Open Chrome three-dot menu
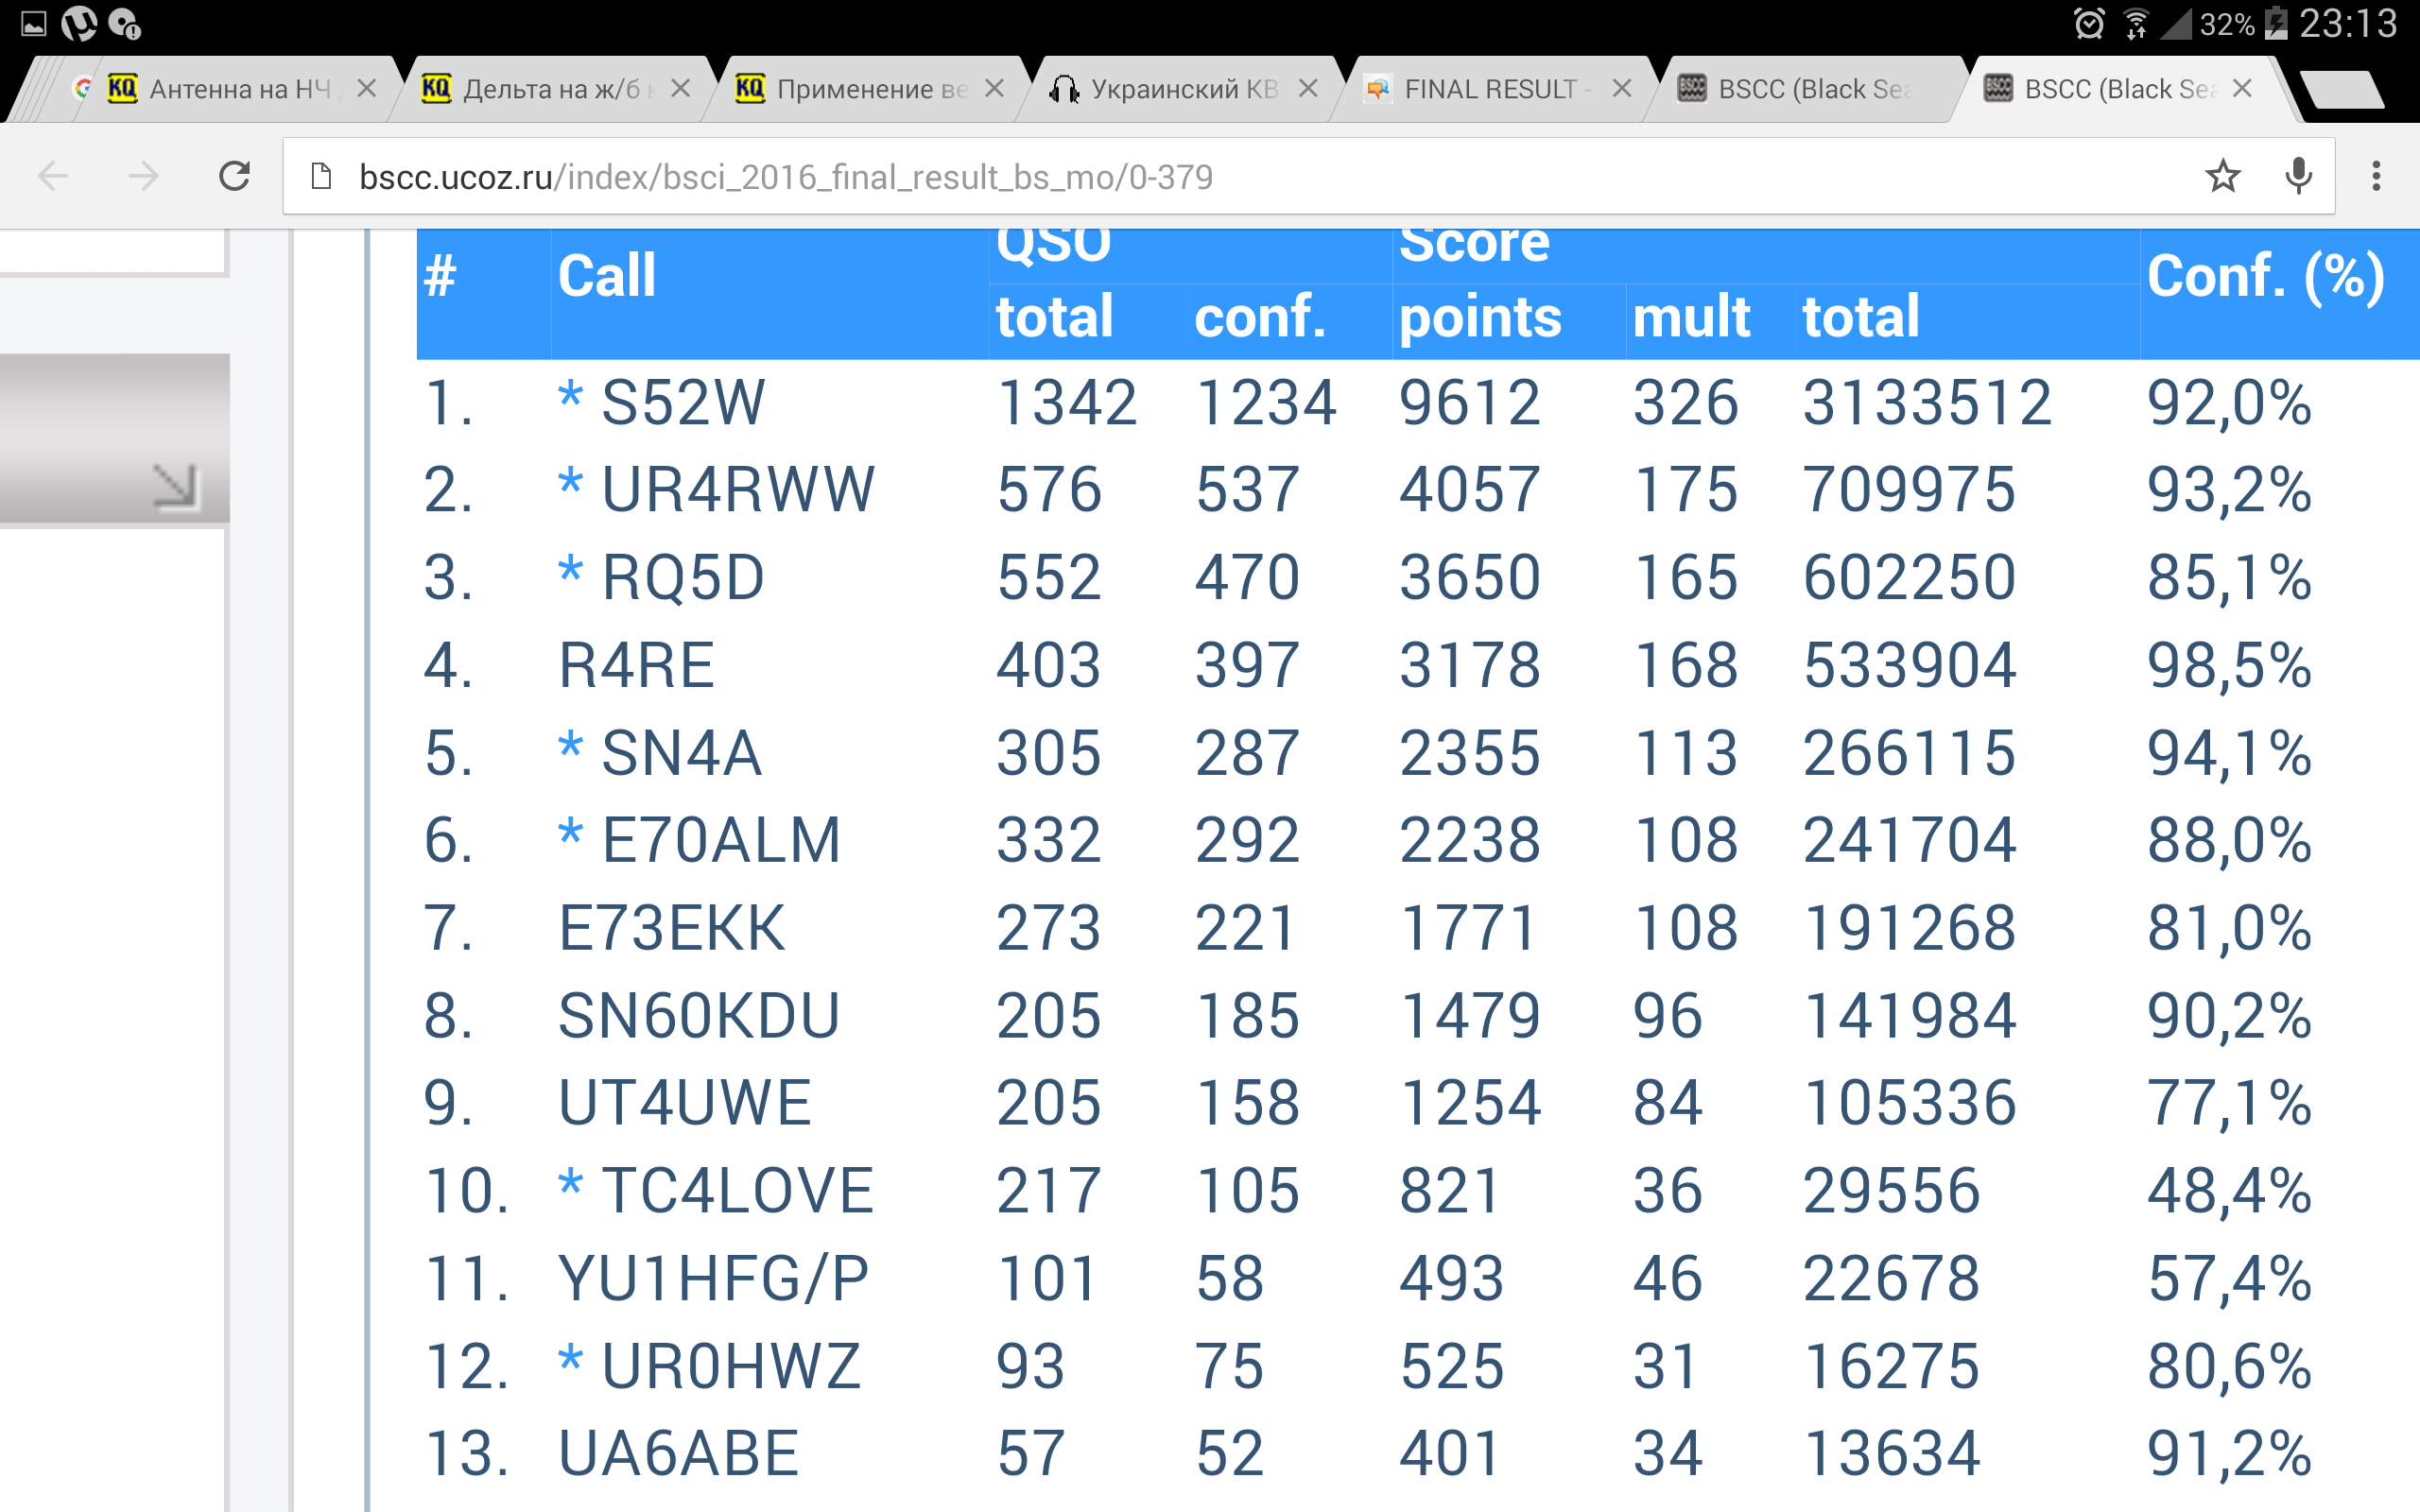 [x=2376, y=177]
